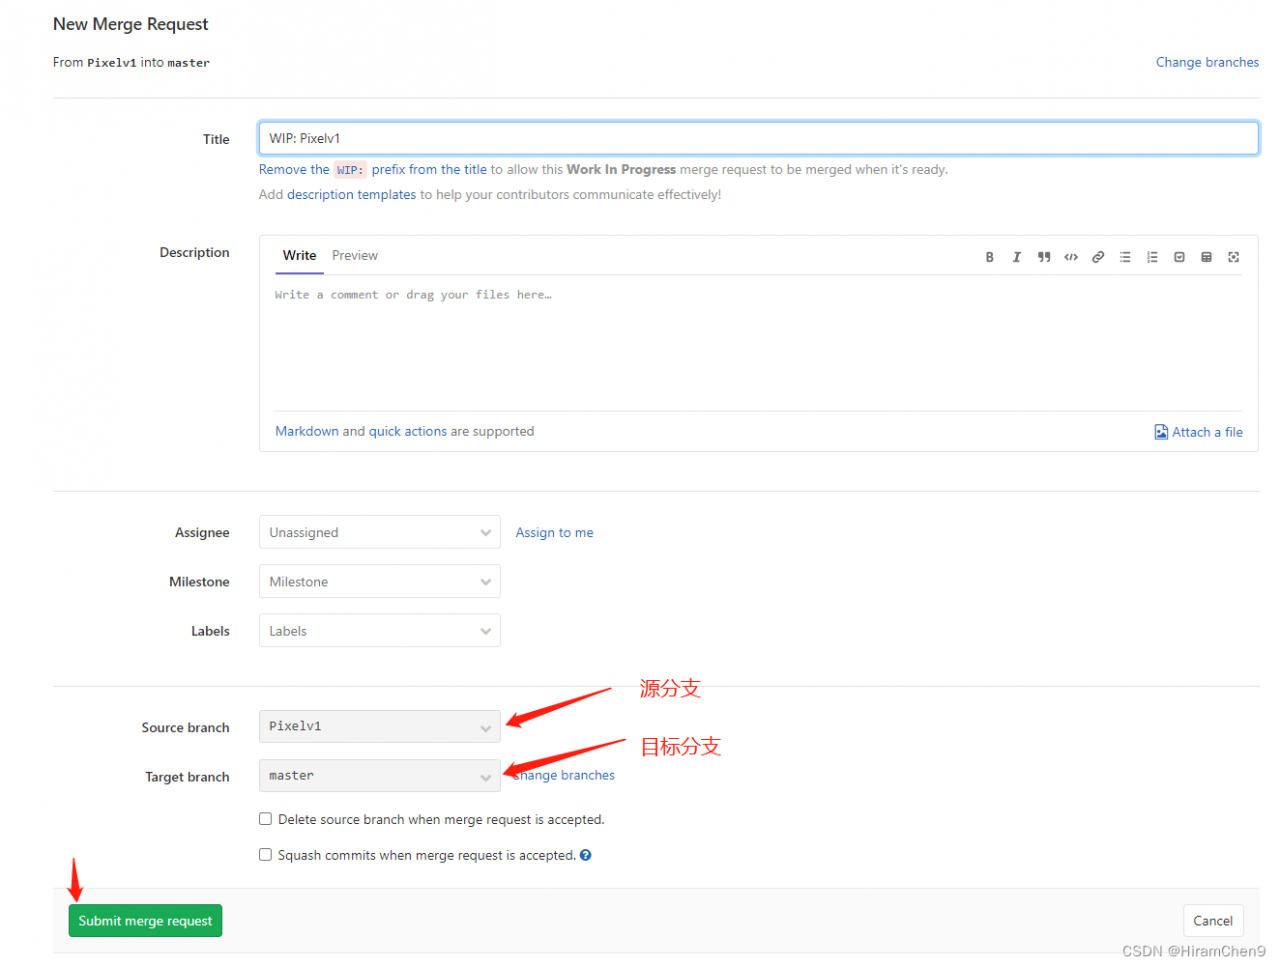This screenshot has height=966, width=1280.
Task: Click the title input field
Action: (758, 138)
